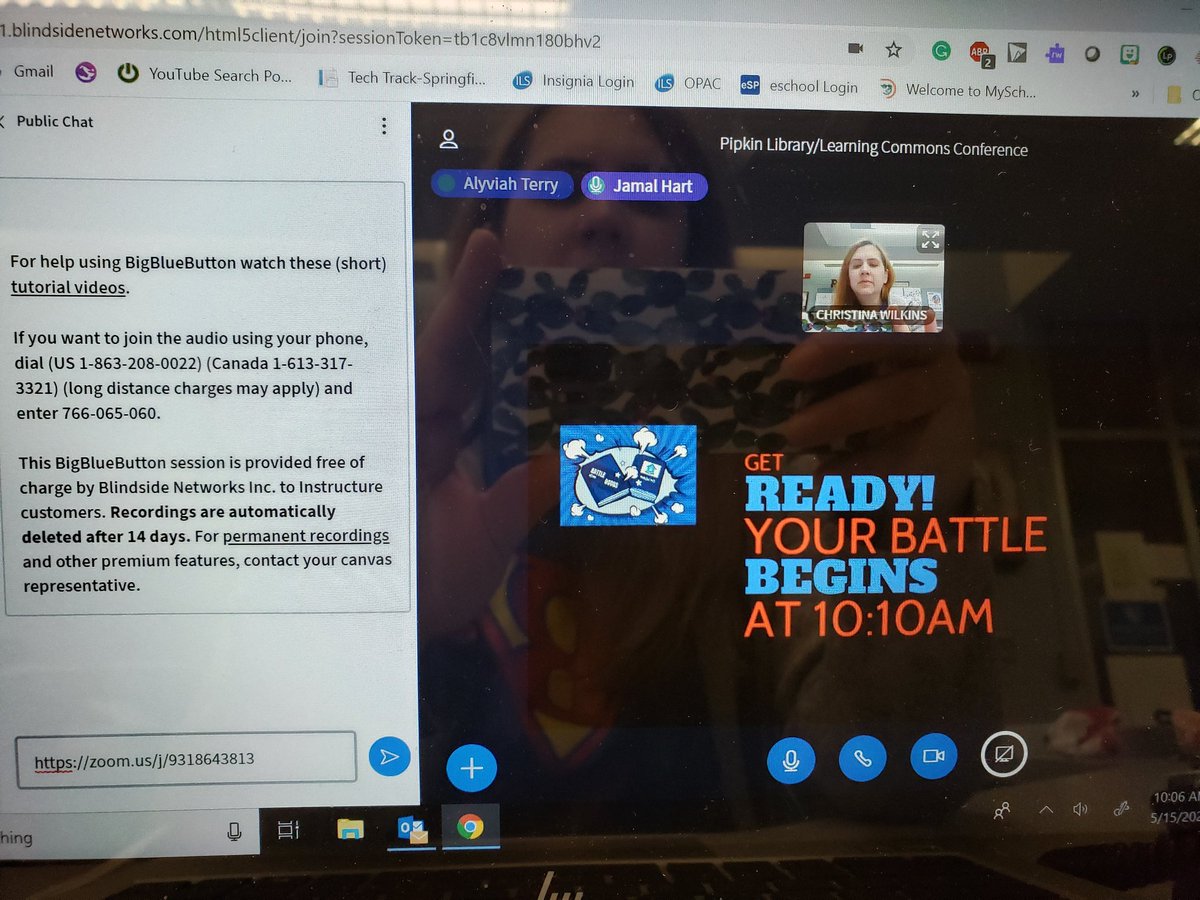This screenshot has height=900, width=1200.
Task: Open the eschool Login bookmark
Action: (799, 87)
